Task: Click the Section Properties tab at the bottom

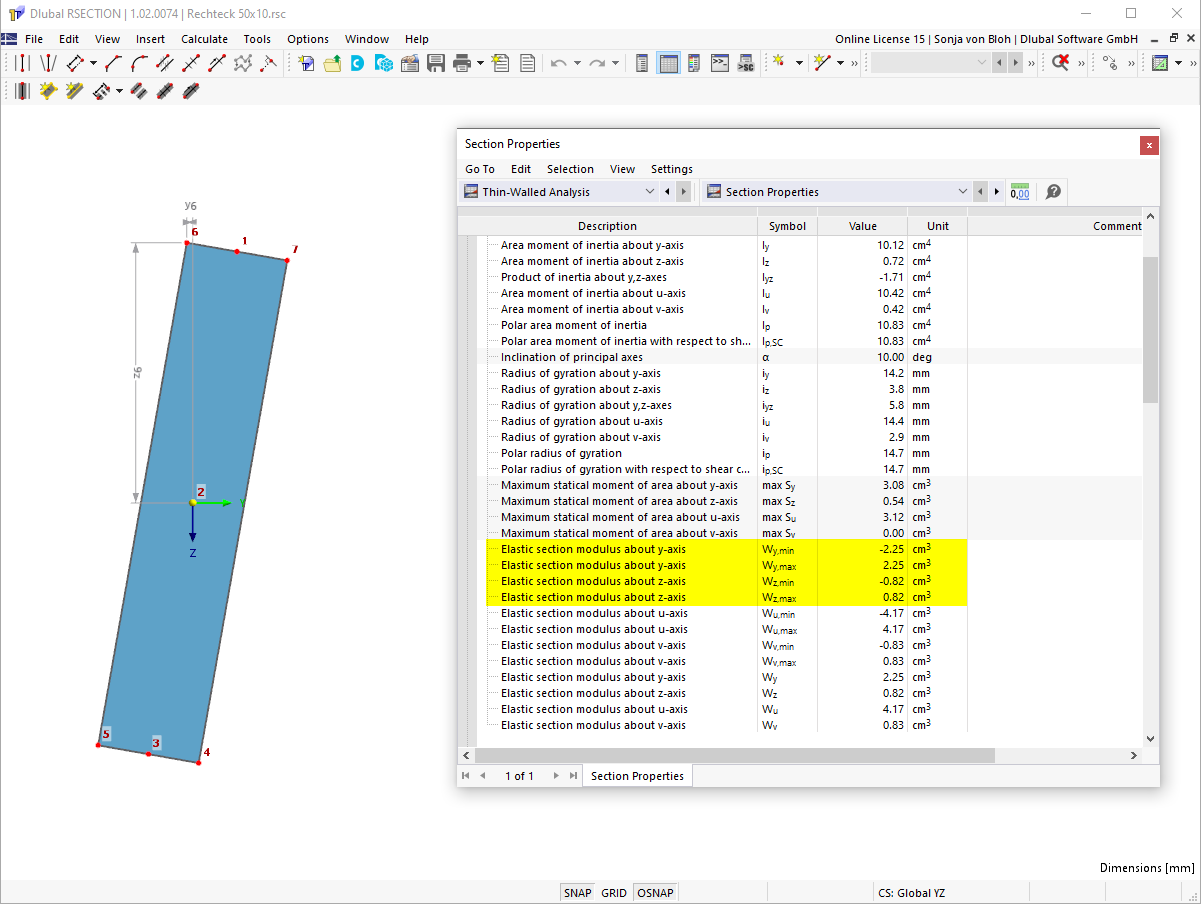Action: tap(637, 775)
